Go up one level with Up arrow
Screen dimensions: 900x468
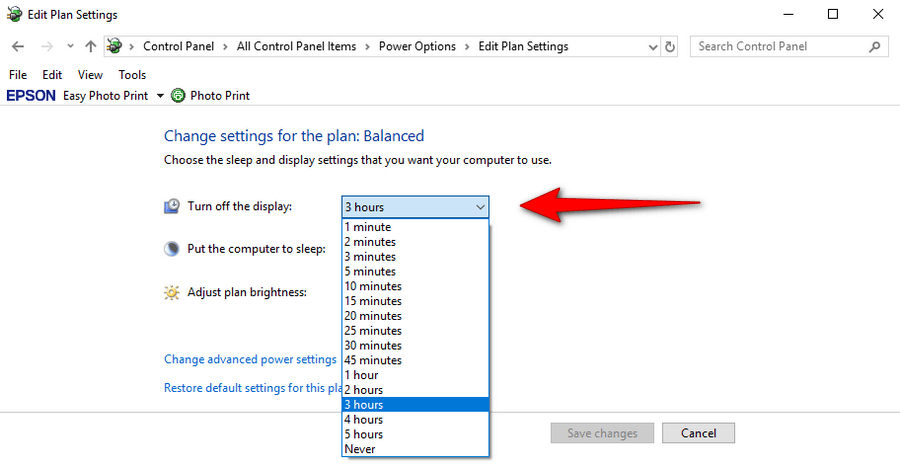point(90,47)
